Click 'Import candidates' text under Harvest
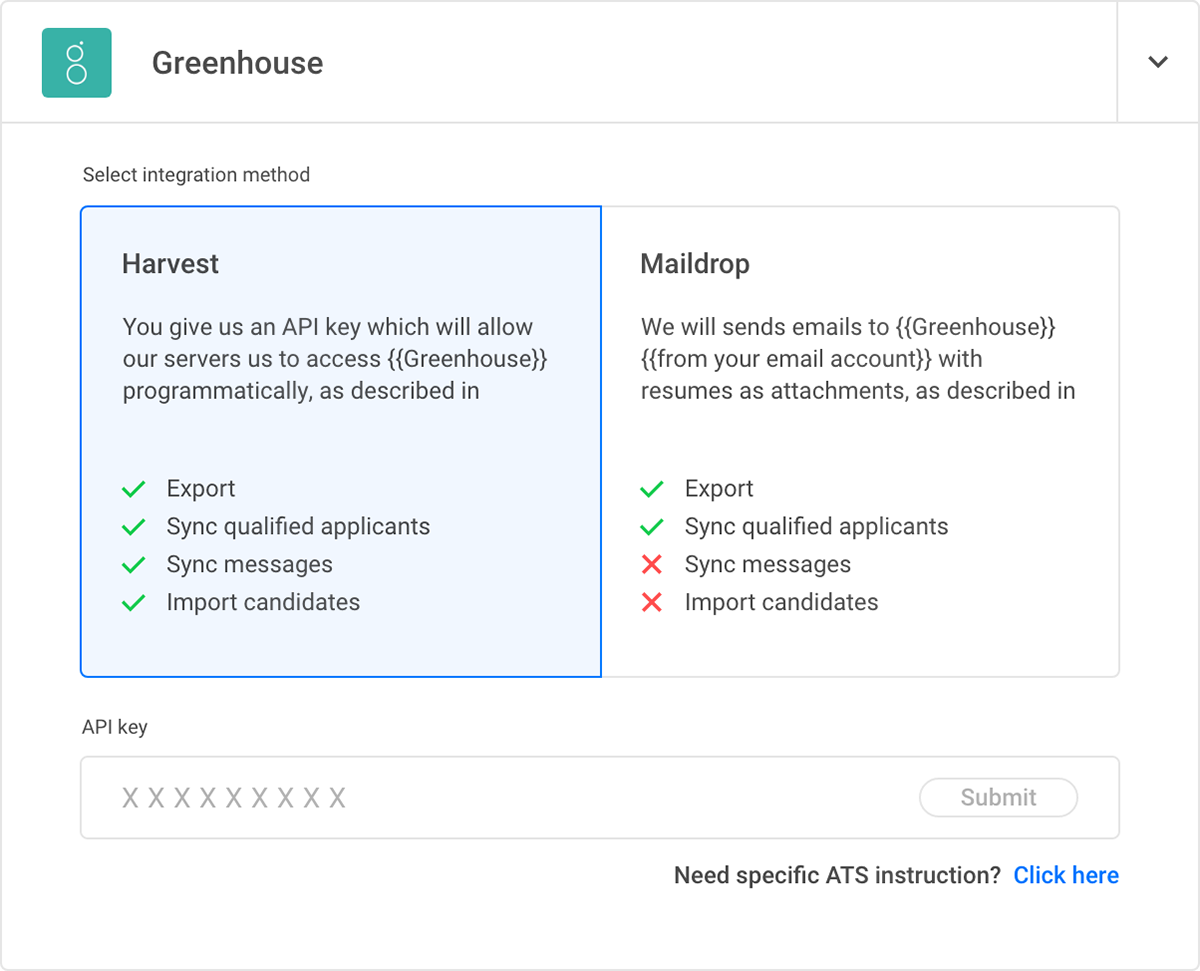Screen dimensions: 1200x971 [263, 602]
